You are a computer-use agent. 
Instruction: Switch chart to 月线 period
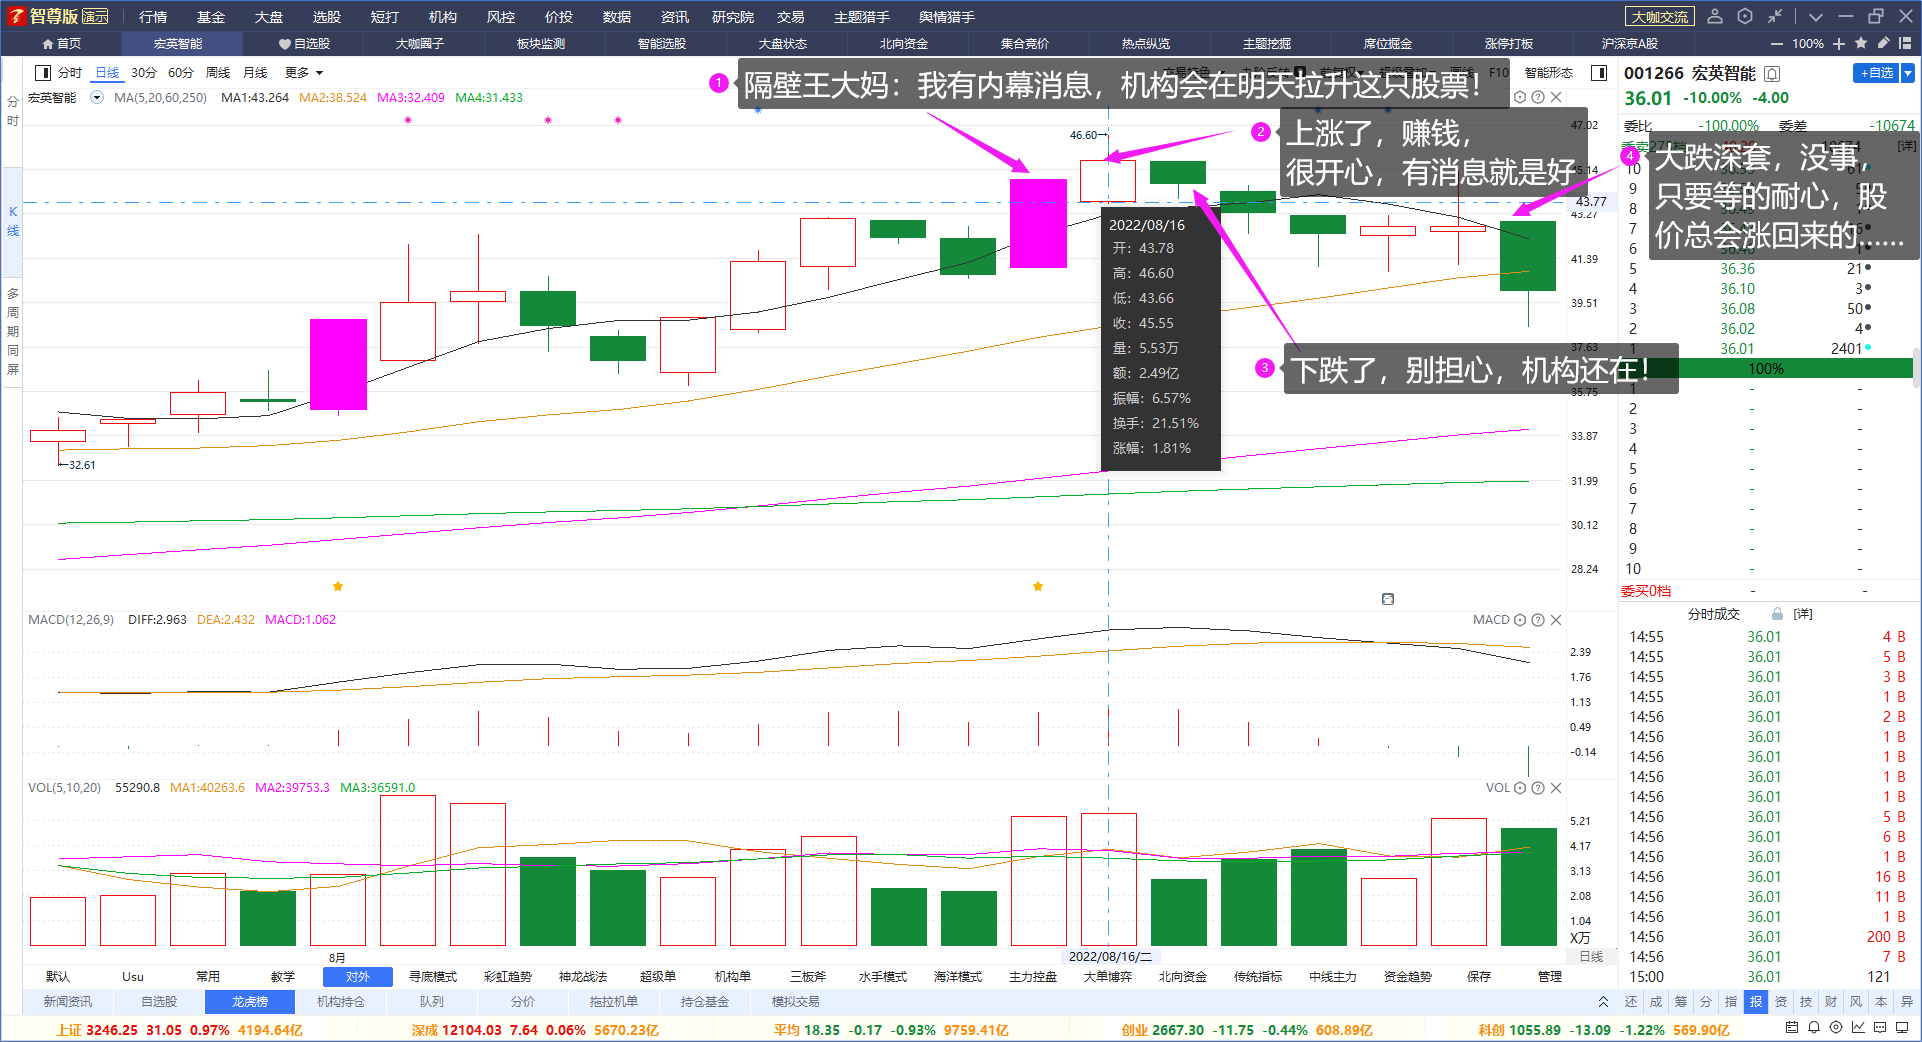(256, 73)
